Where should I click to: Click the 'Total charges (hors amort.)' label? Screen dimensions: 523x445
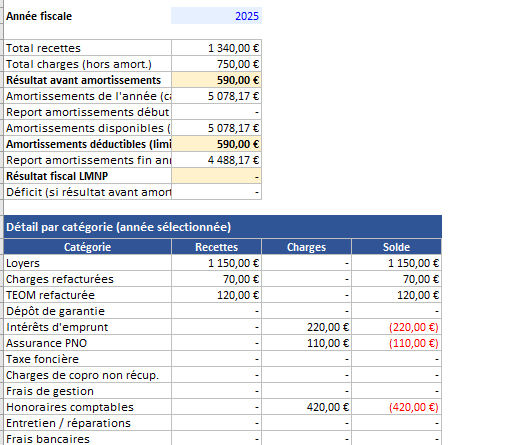tap(88, 64)
